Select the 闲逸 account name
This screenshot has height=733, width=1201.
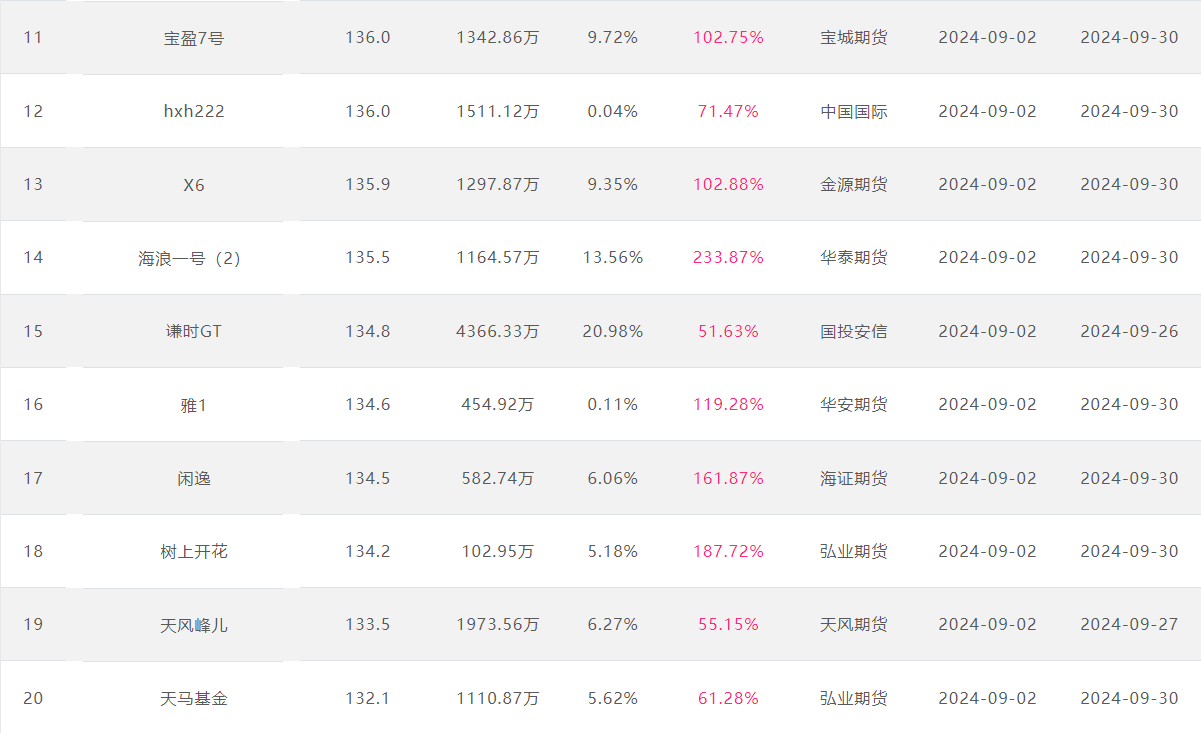pyautogui.click(x=194, y=478)
